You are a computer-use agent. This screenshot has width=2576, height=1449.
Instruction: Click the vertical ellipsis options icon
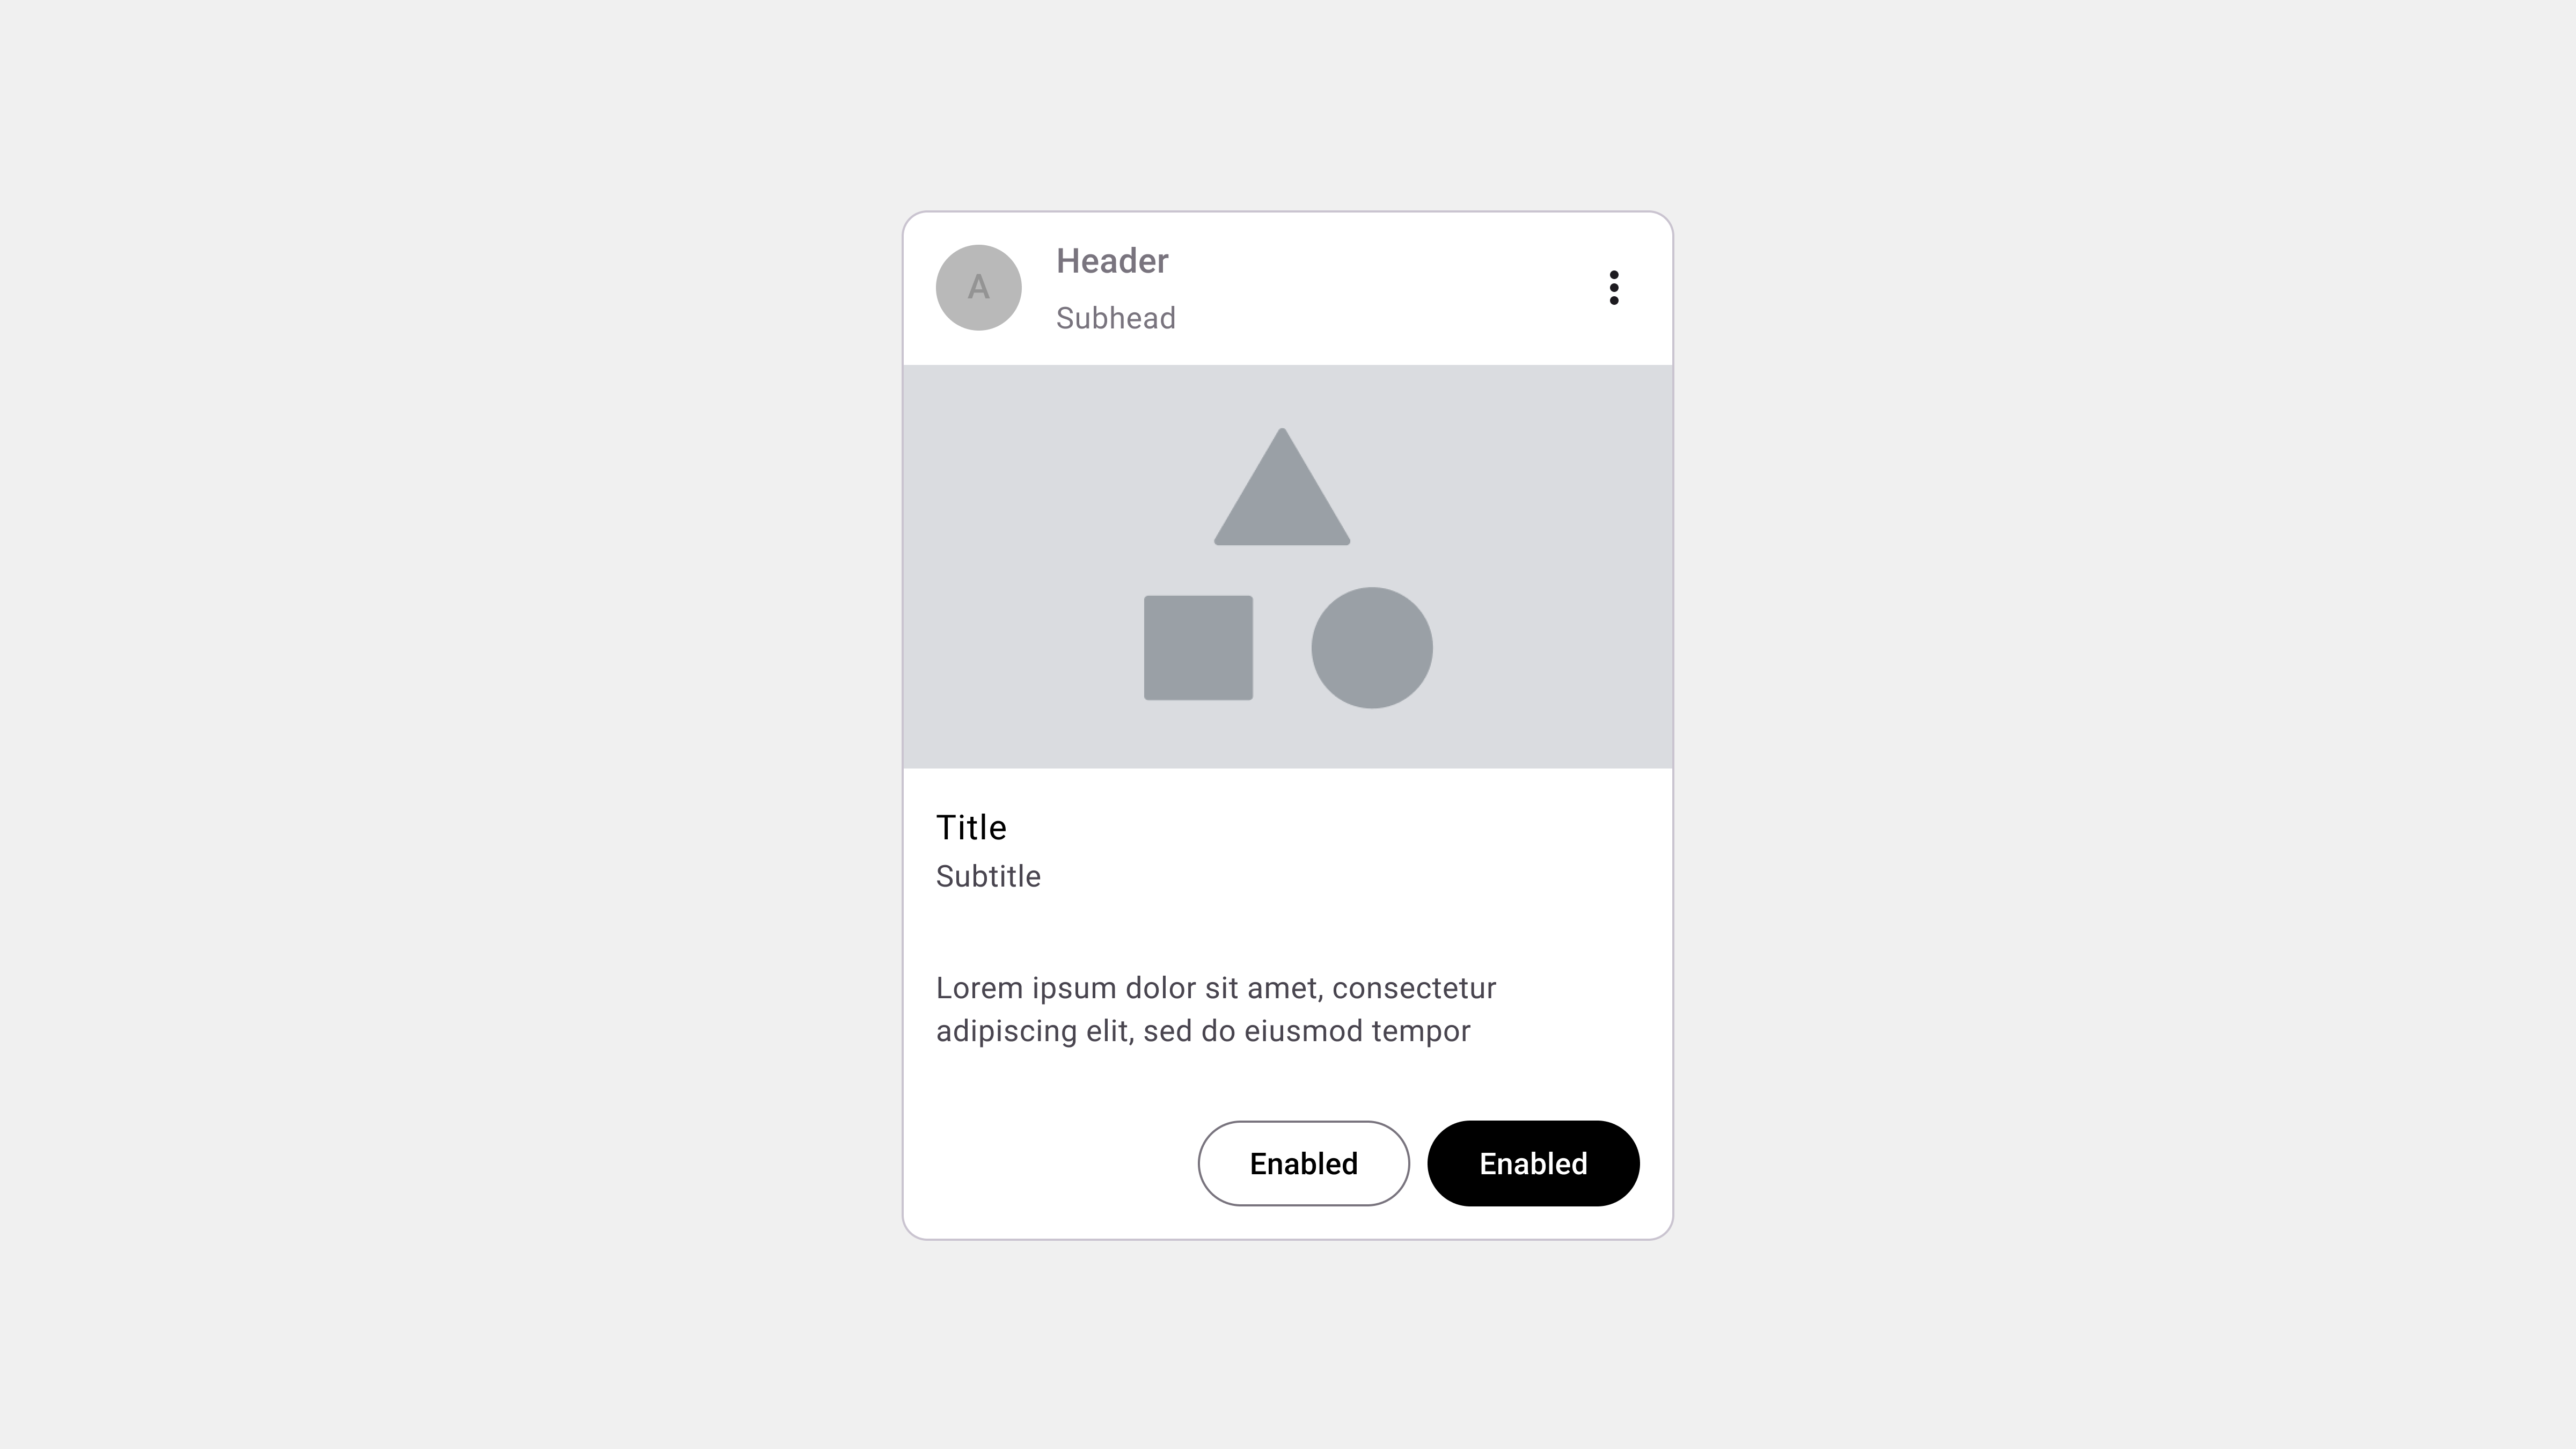point(1612,287)
